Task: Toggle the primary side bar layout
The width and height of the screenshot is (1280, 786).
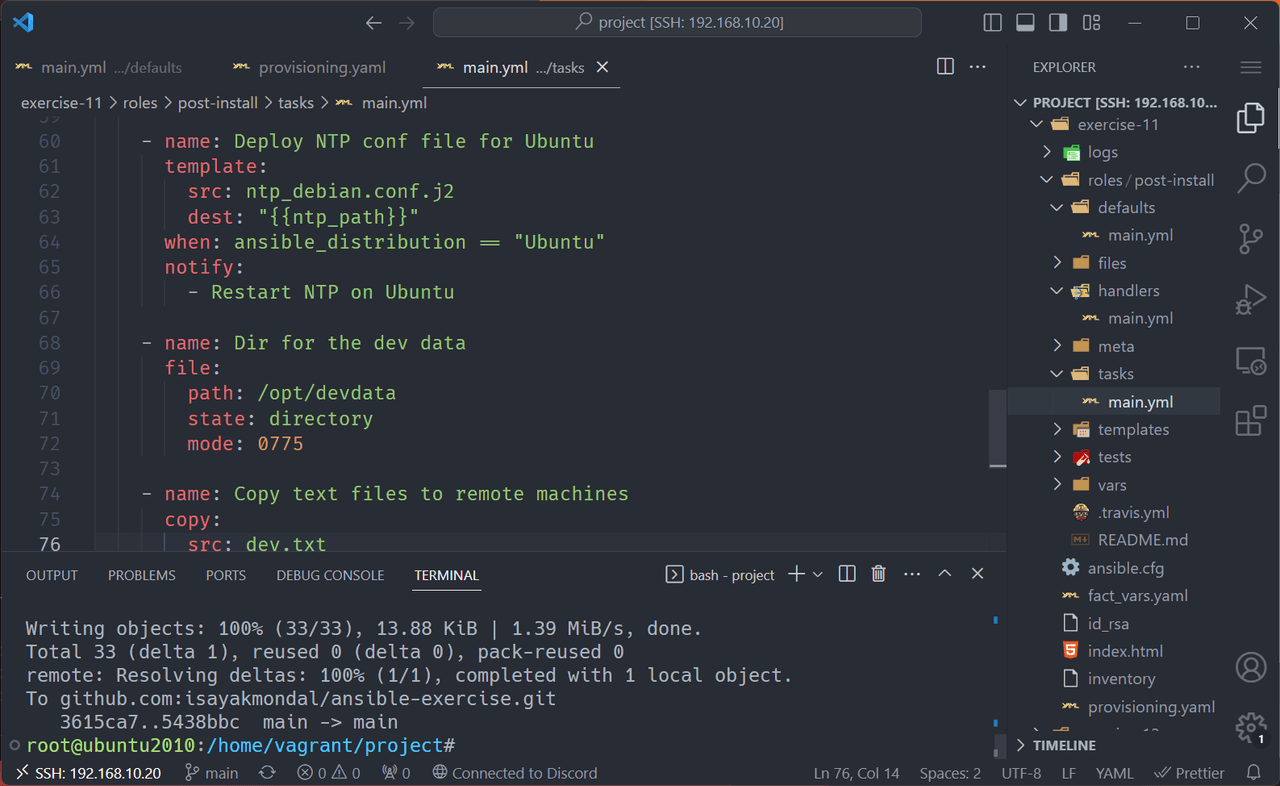Action: [992, 22]
